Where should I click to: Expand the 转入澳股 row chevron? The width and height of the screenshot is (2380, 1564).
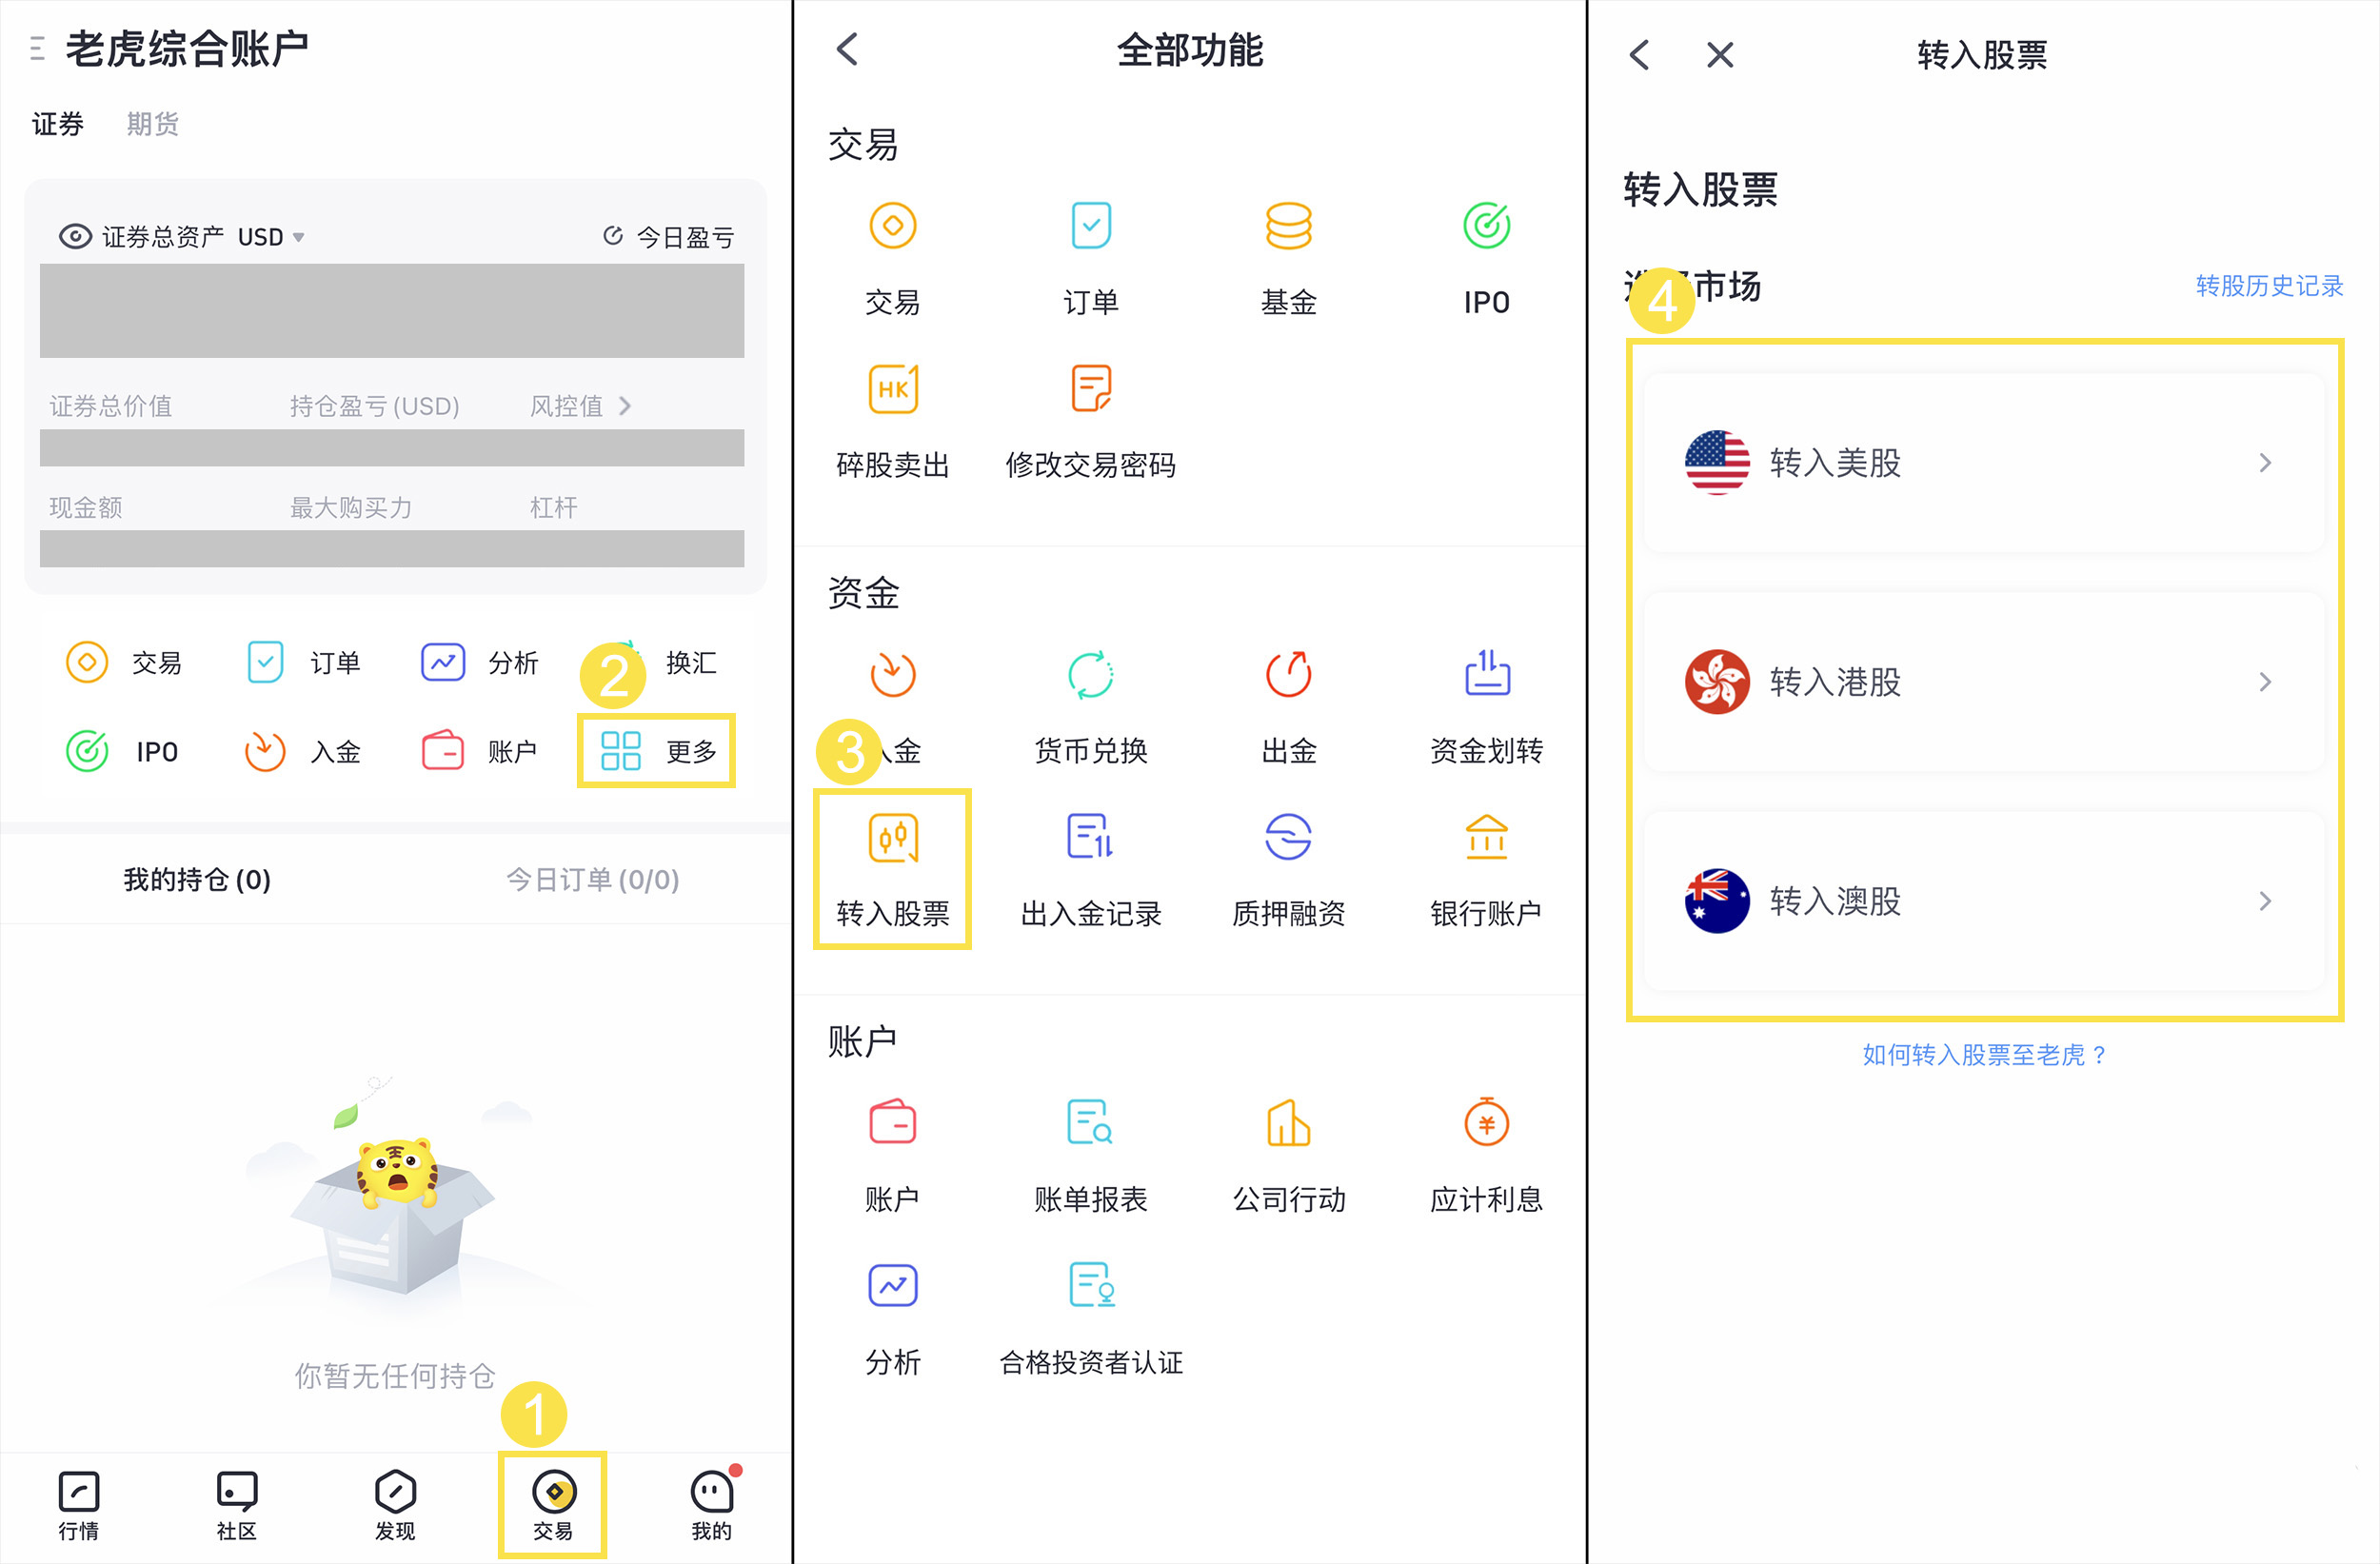2265,900
